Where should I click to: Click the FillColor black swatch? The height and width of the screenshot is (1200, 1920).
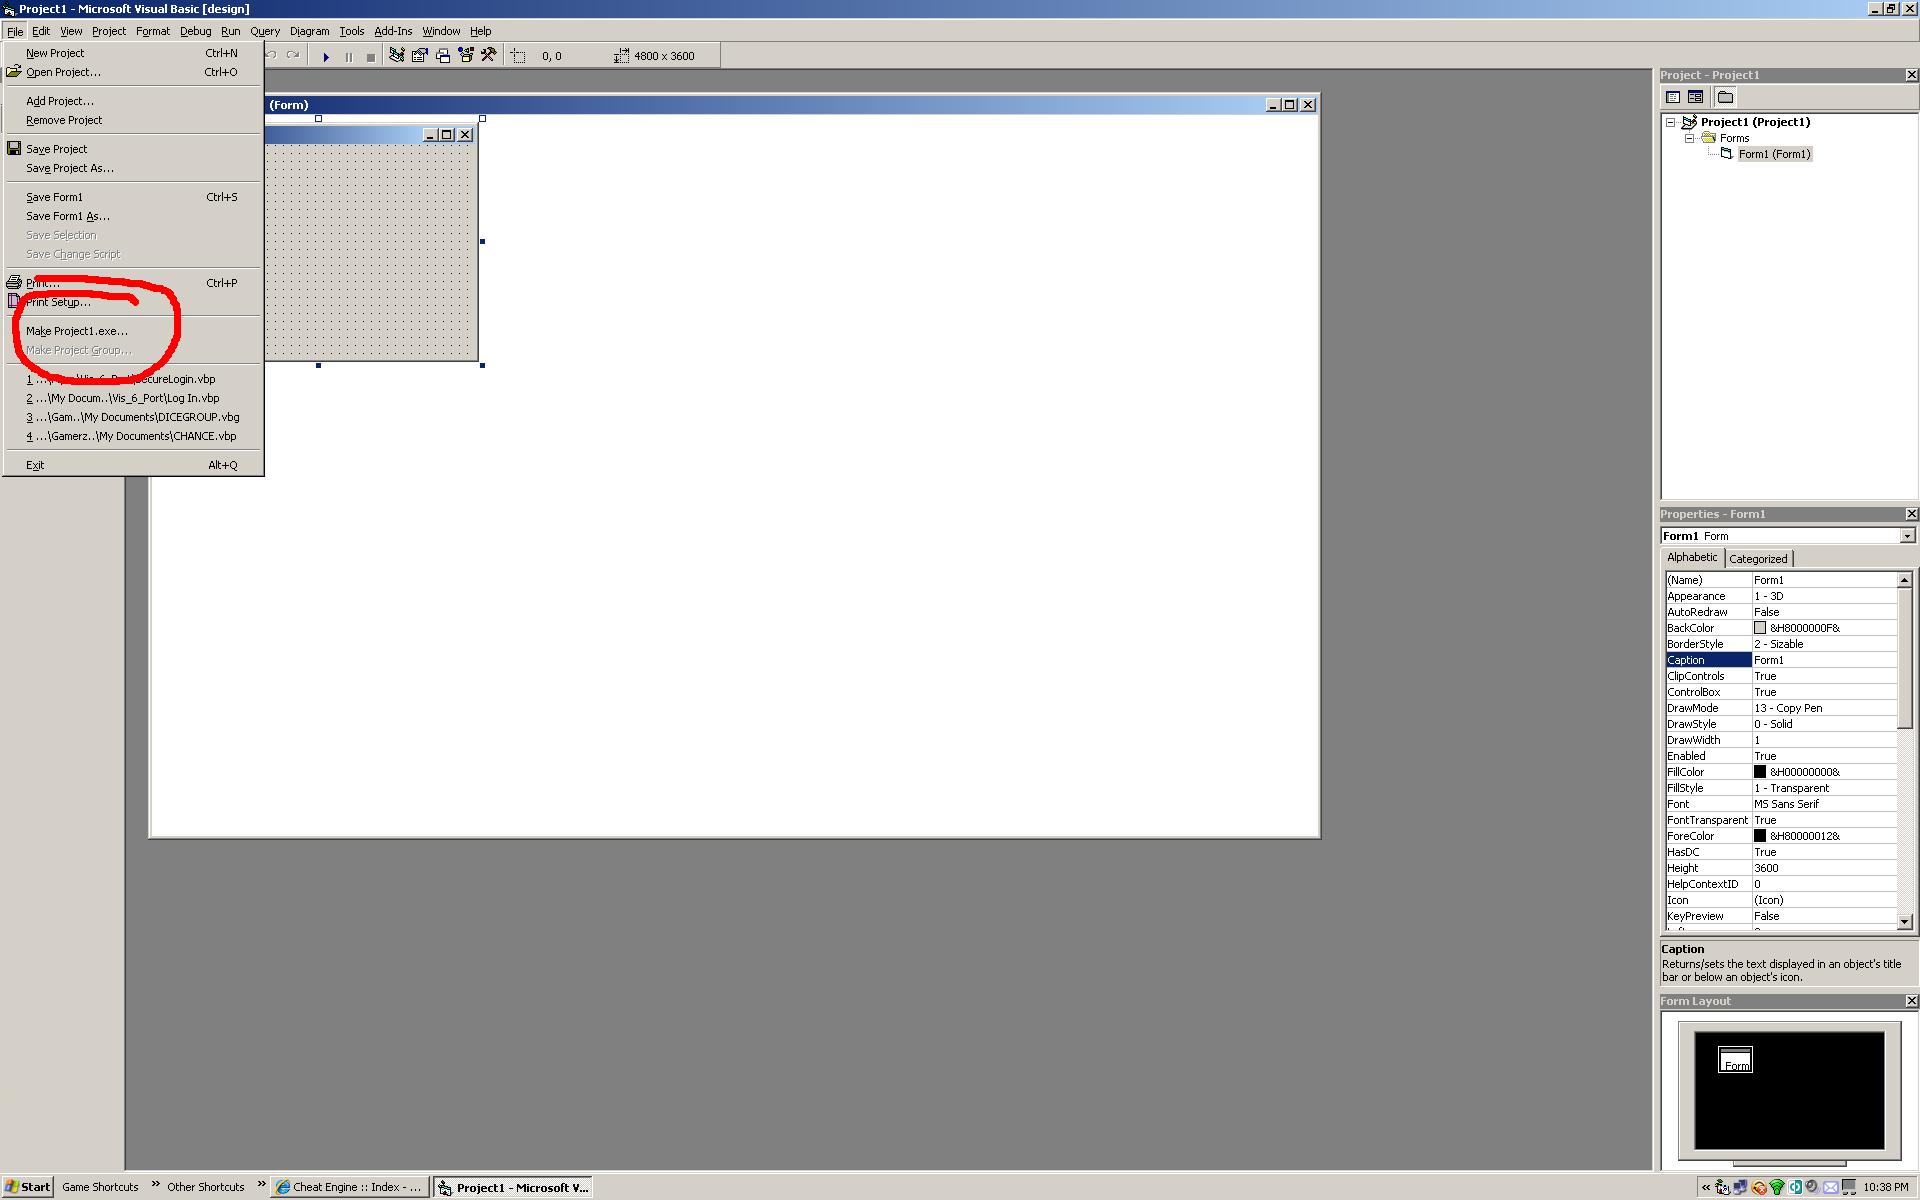coord(1760,772)
